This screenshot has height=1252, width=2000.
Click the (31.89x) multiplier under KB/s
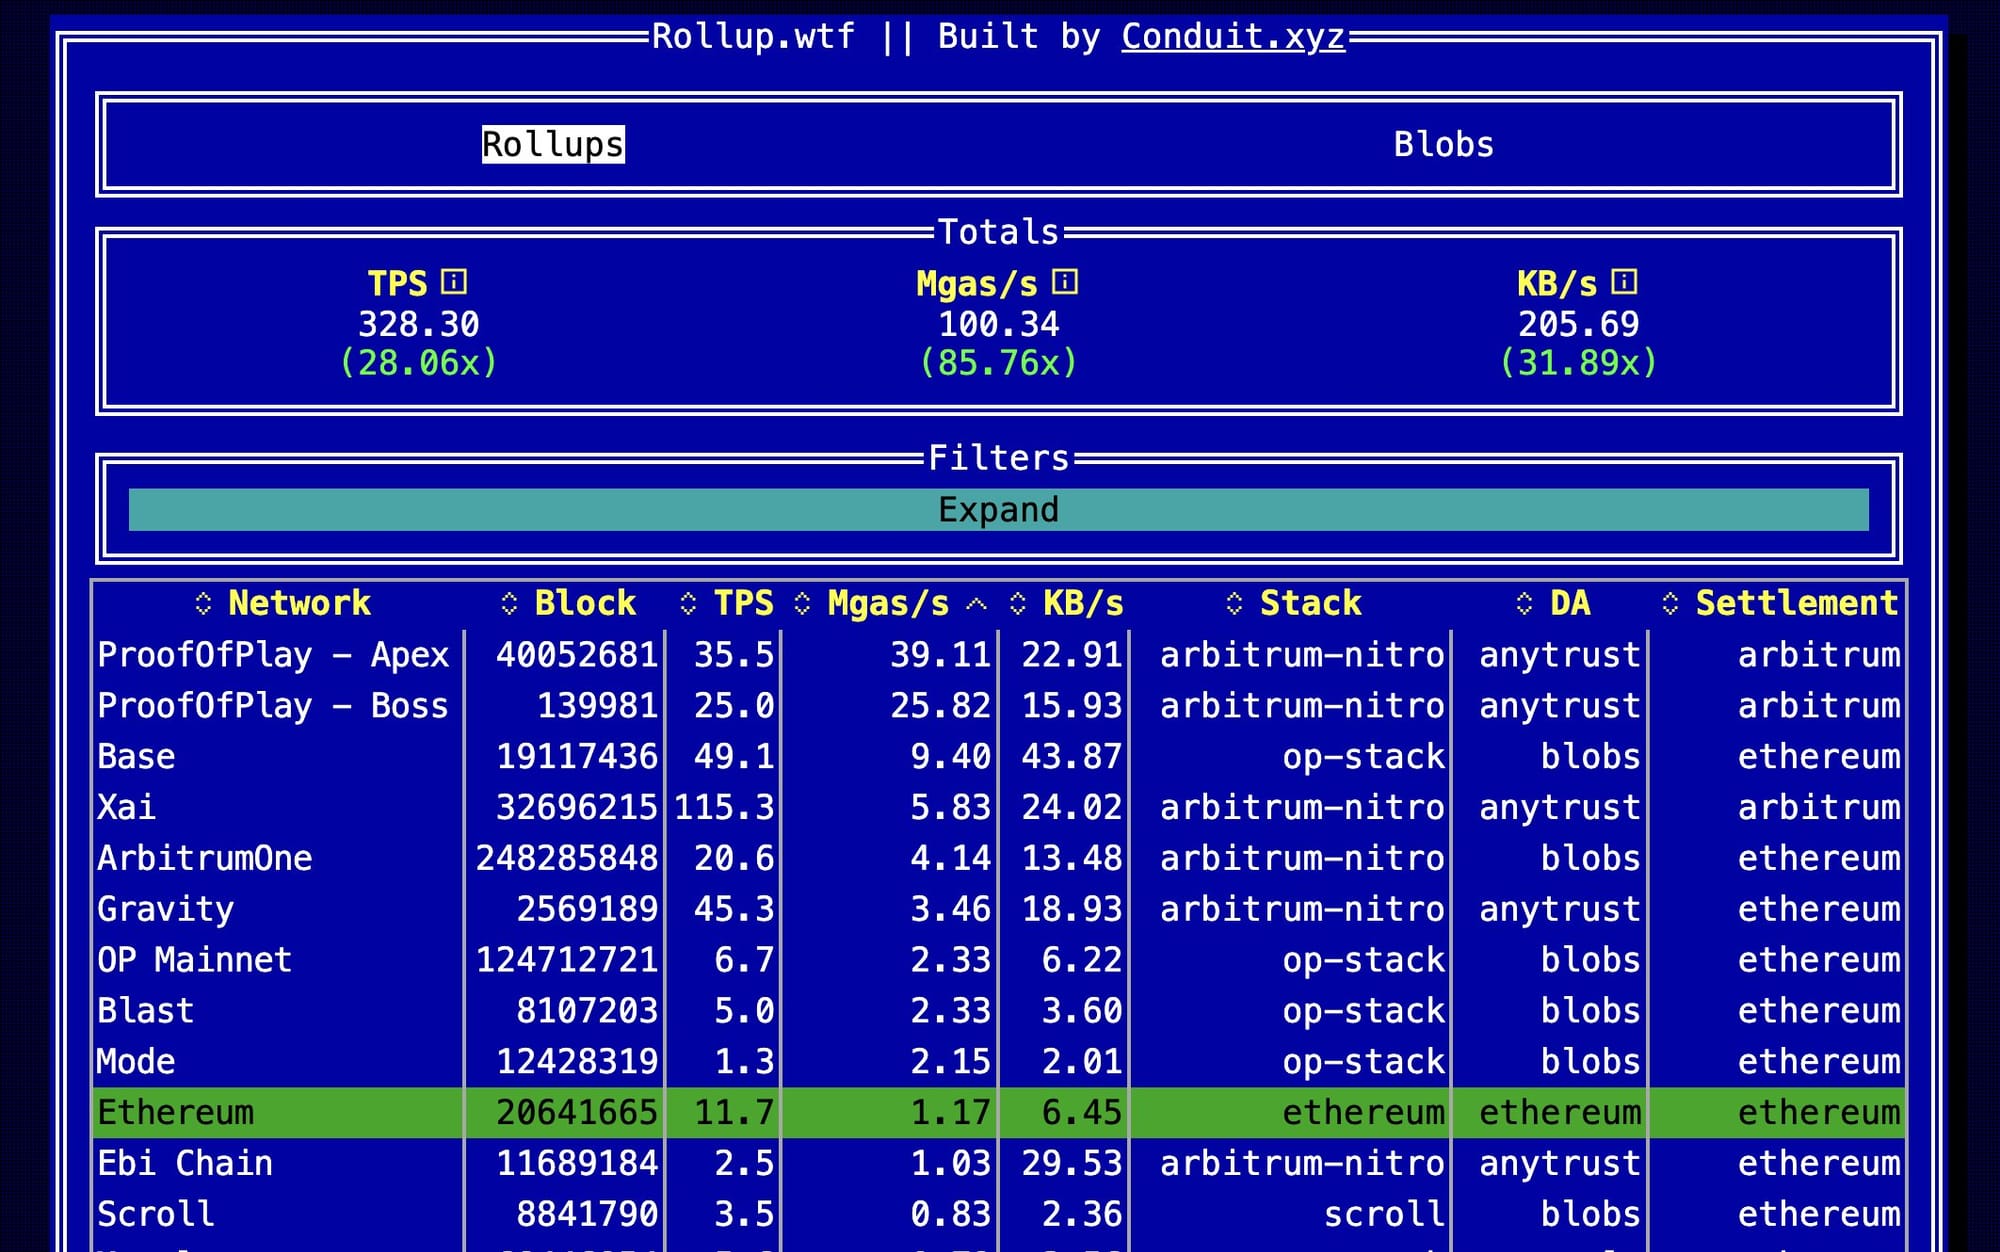[x=1579, y=362]
